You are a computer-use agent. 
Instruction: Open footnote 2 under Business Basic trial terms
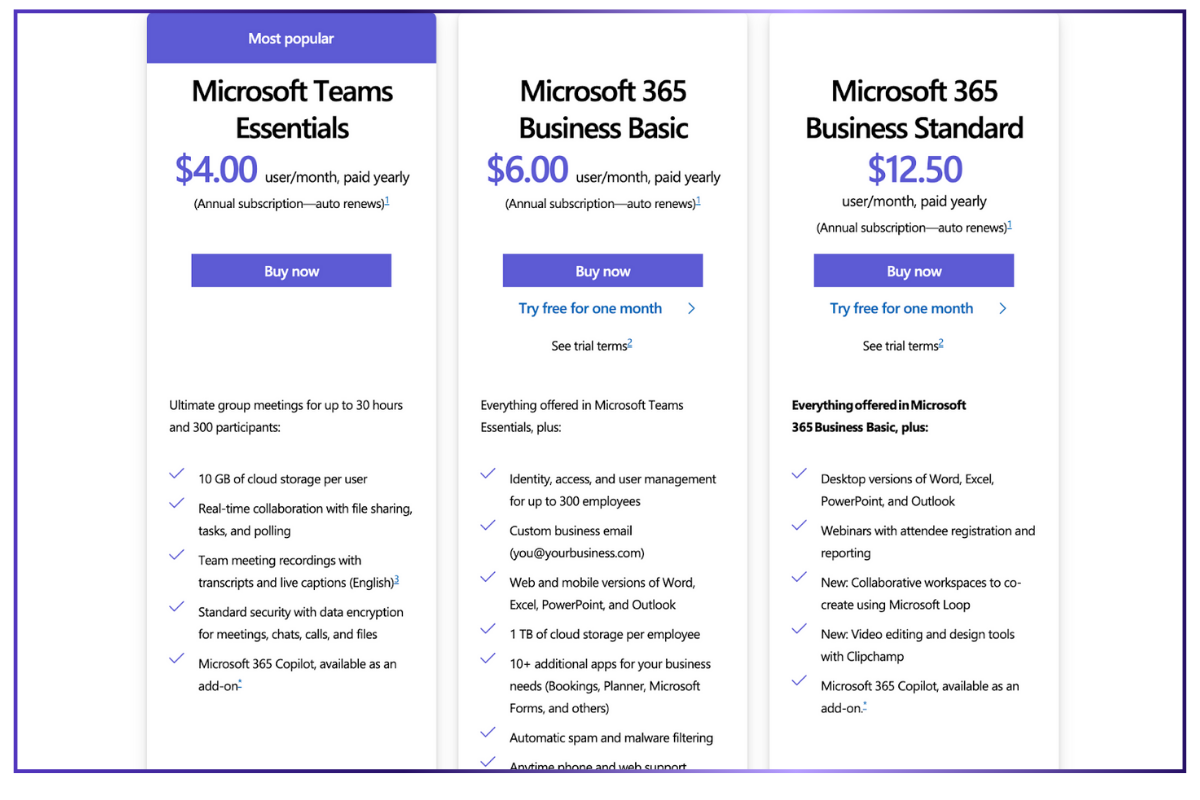coord(630,344)
